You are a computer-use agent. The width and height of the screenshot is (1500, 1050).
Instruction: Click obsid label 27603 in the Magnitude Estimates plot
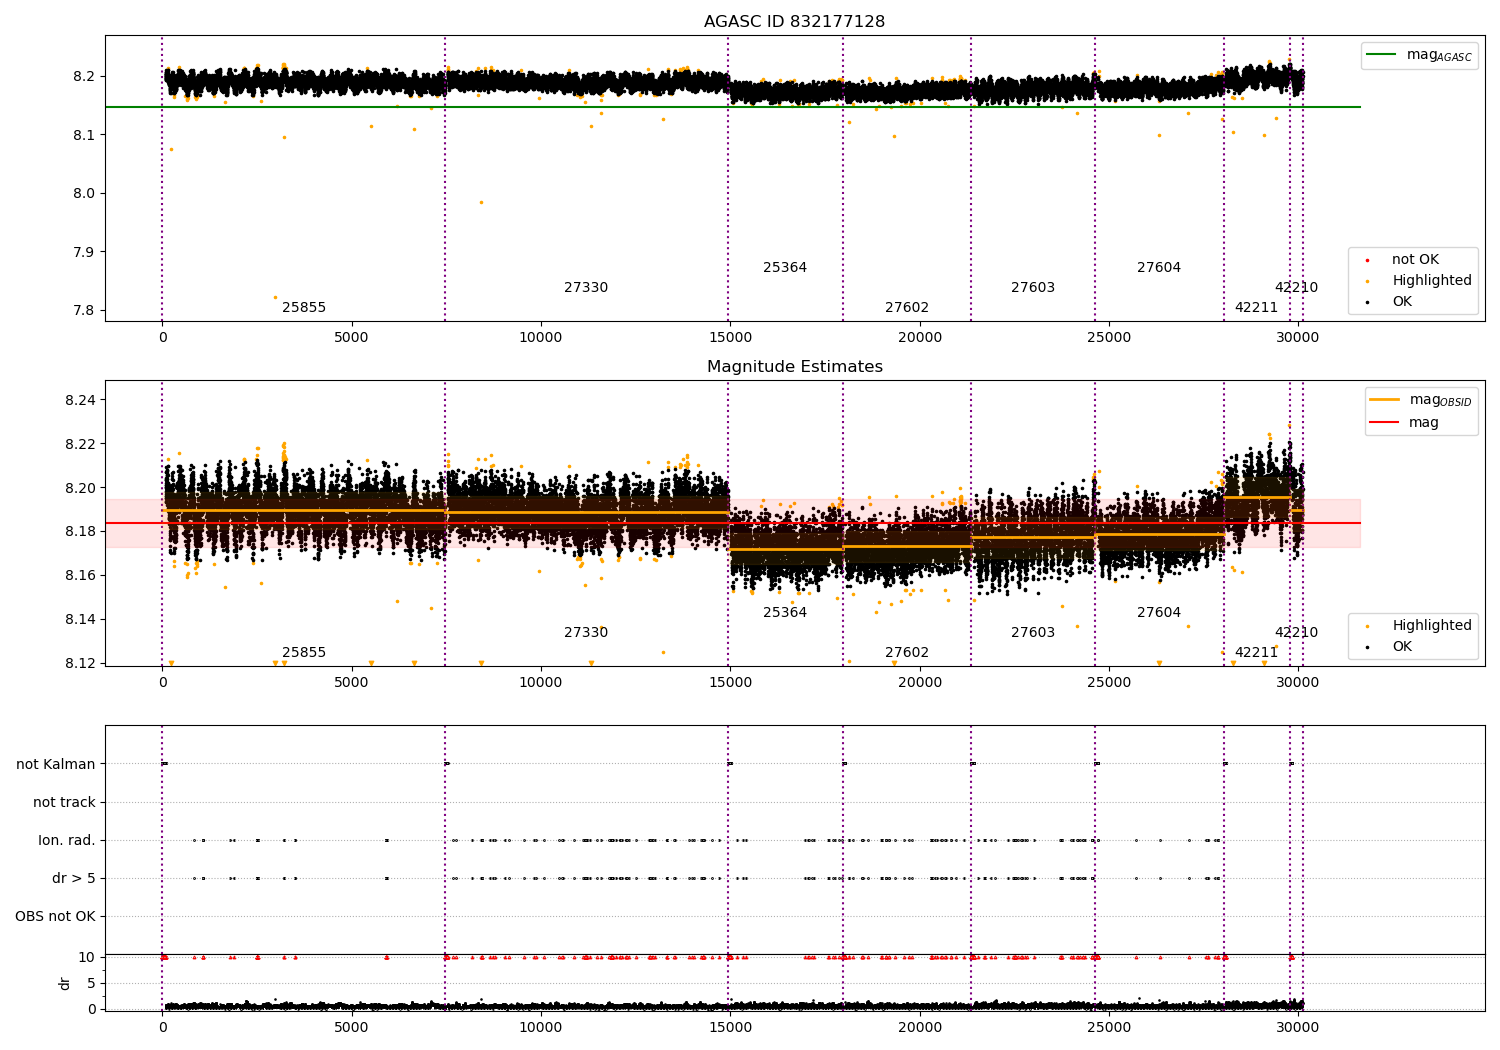(x=1033, y=633)
